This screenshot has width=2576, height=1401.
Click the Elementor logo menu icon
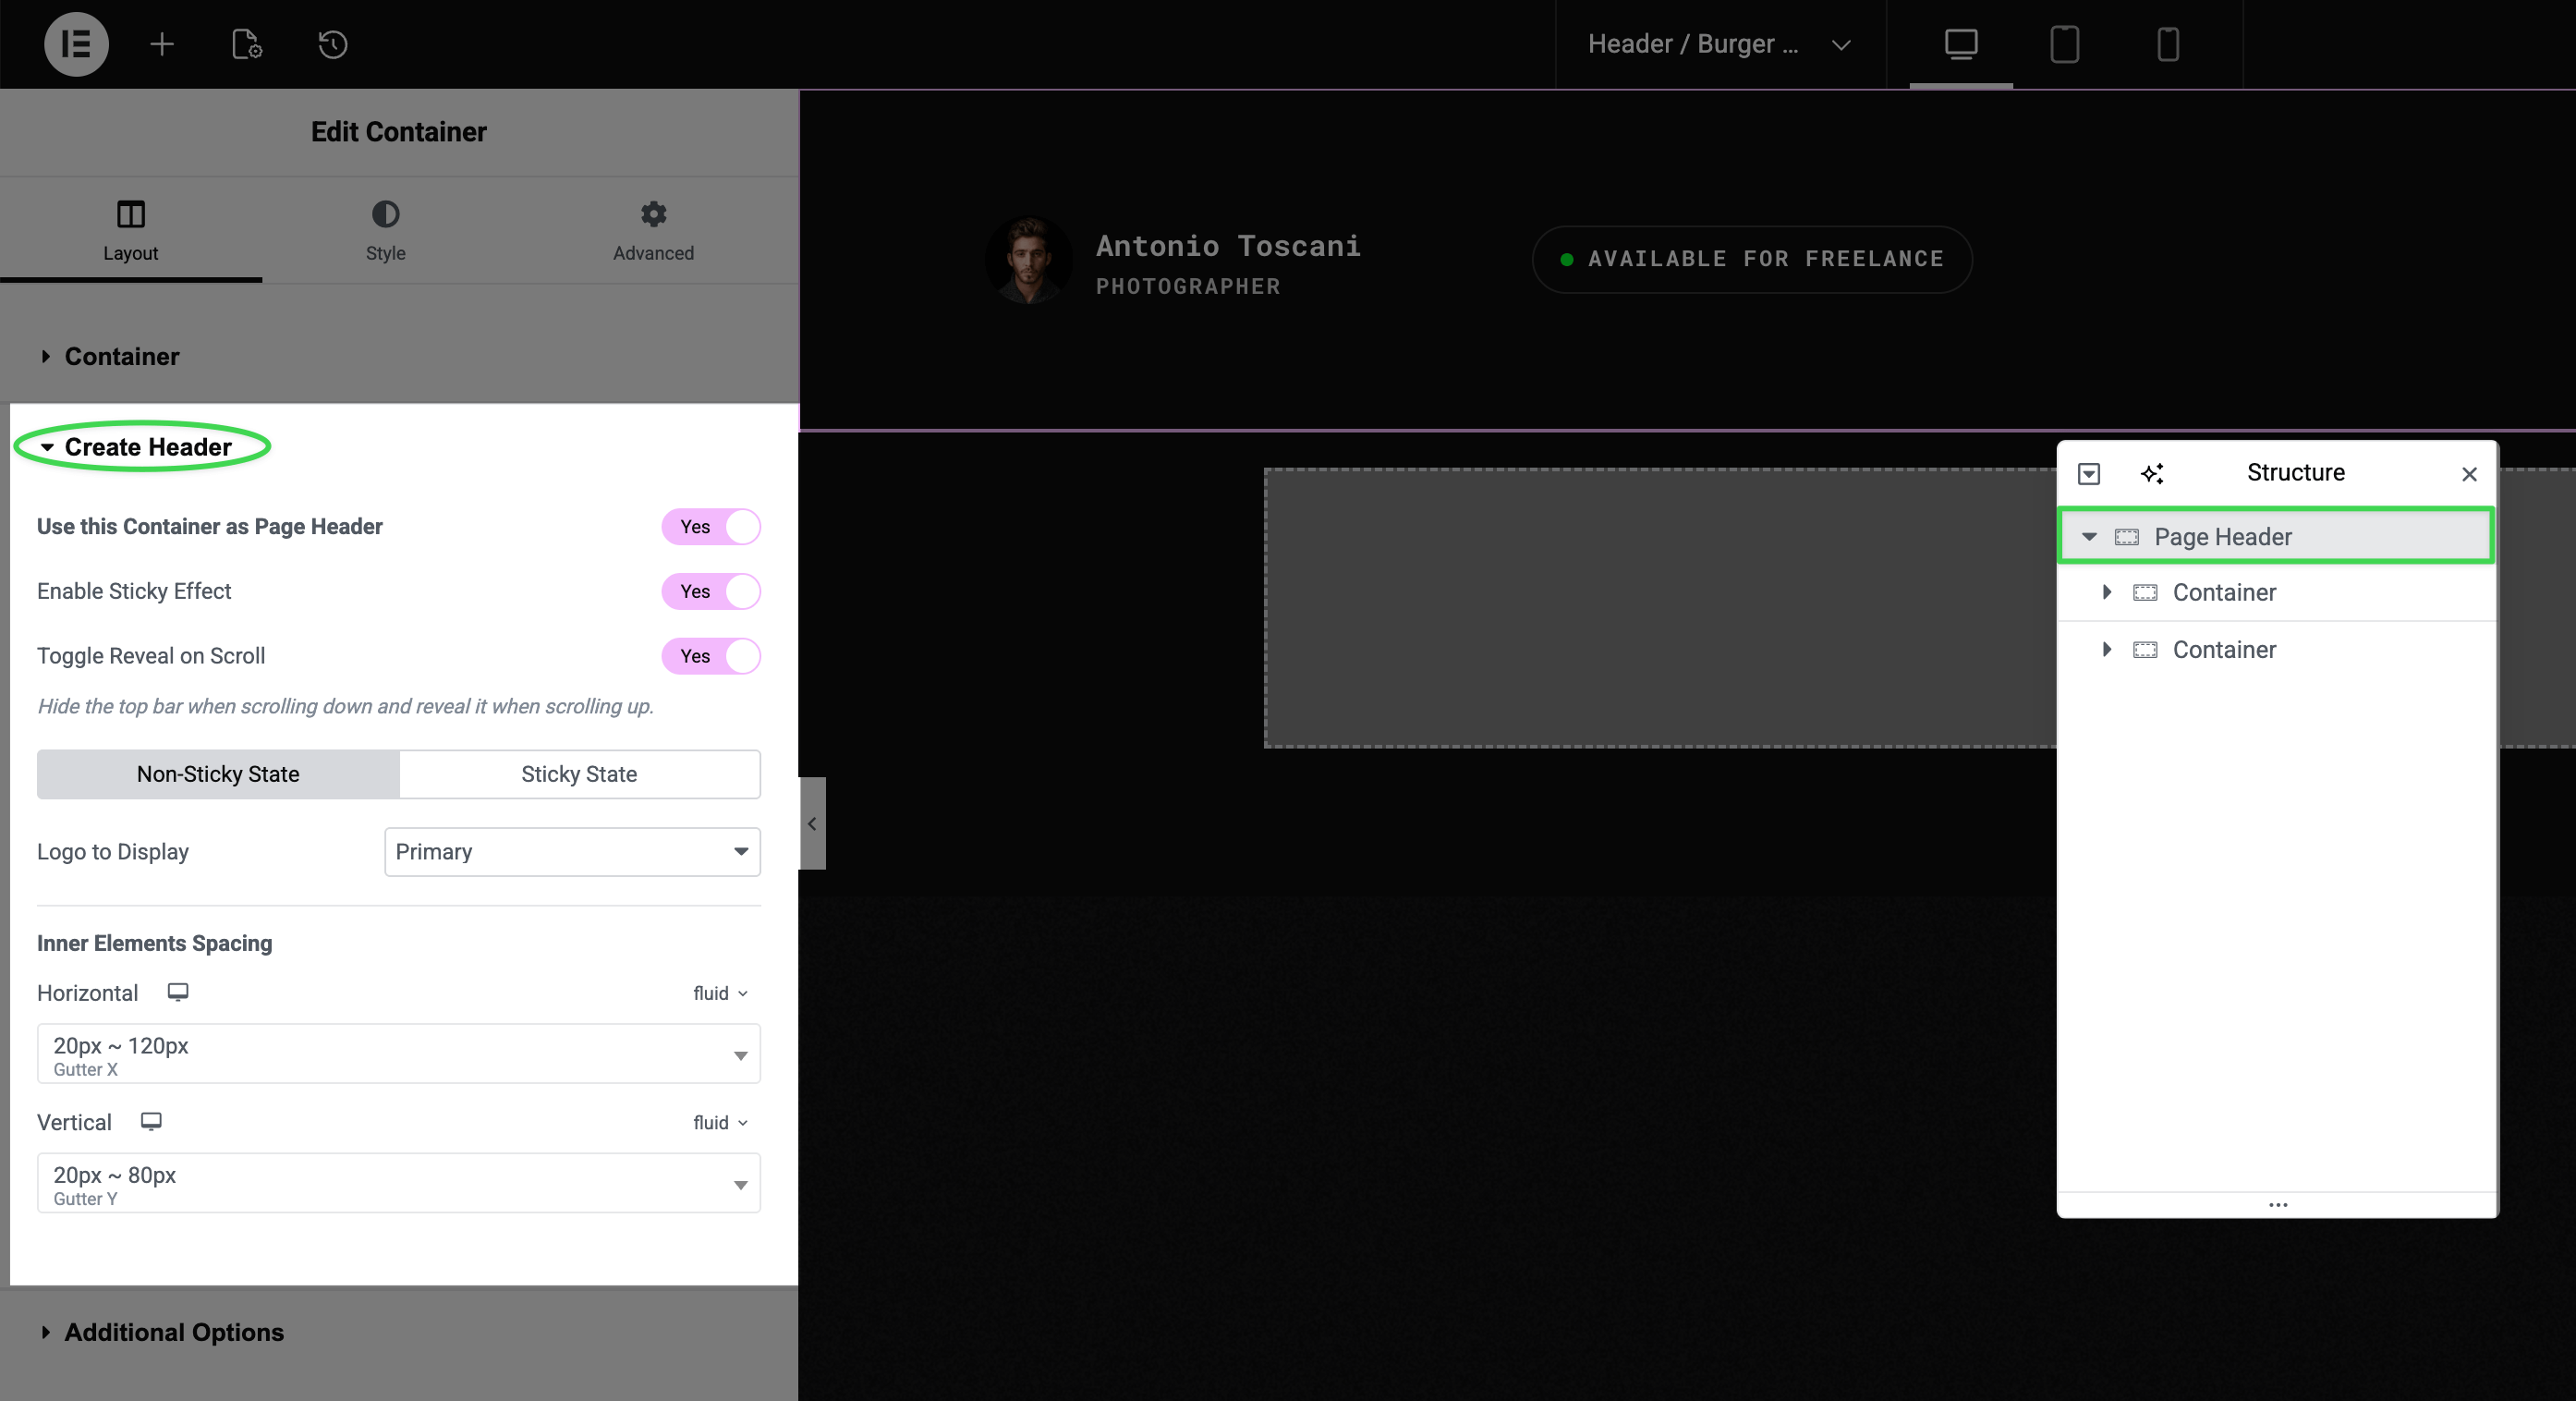(76, 44)
